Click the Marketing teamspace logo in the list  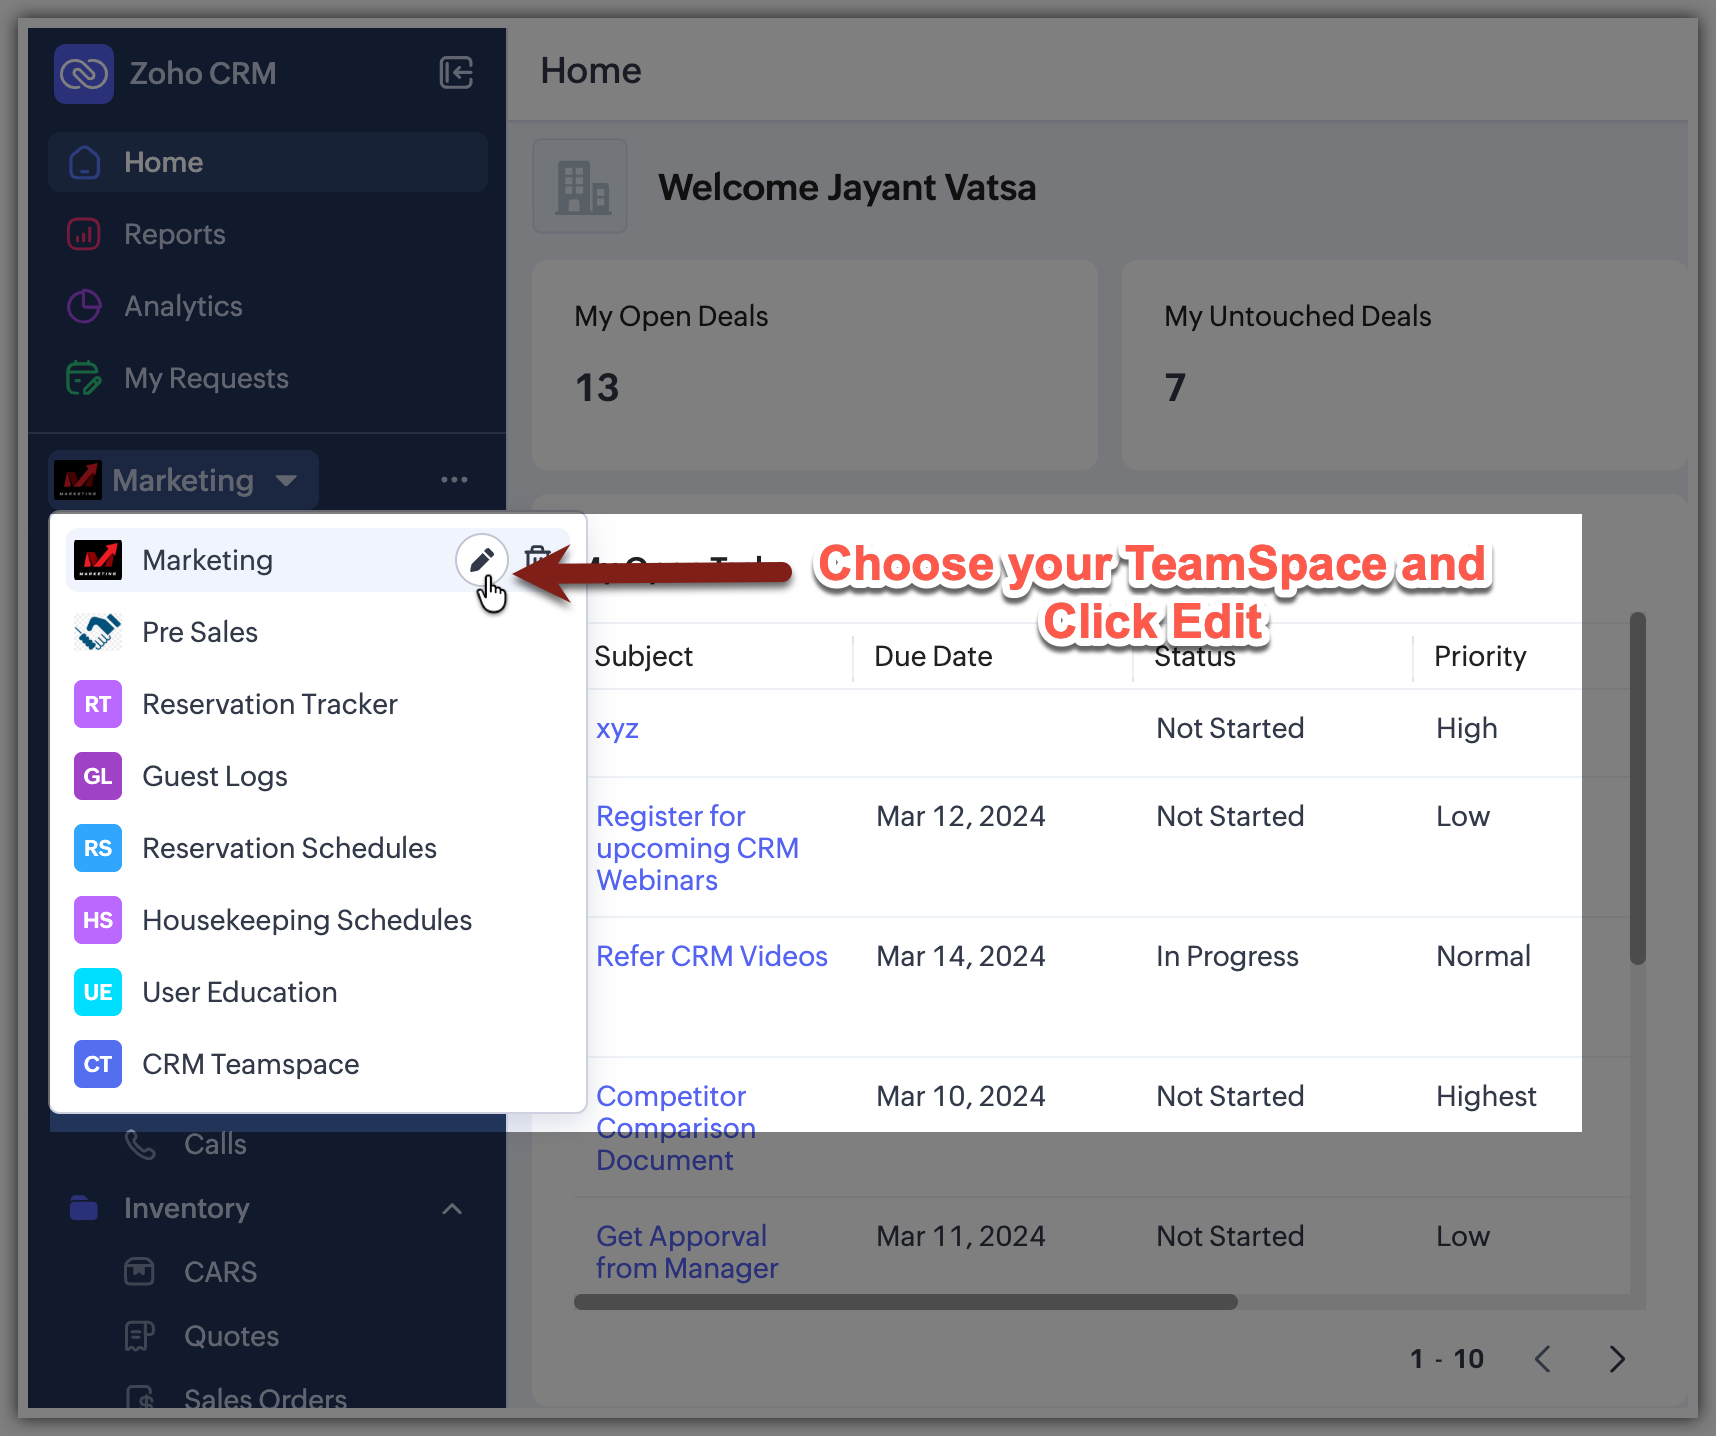click(x=98, y=560)
